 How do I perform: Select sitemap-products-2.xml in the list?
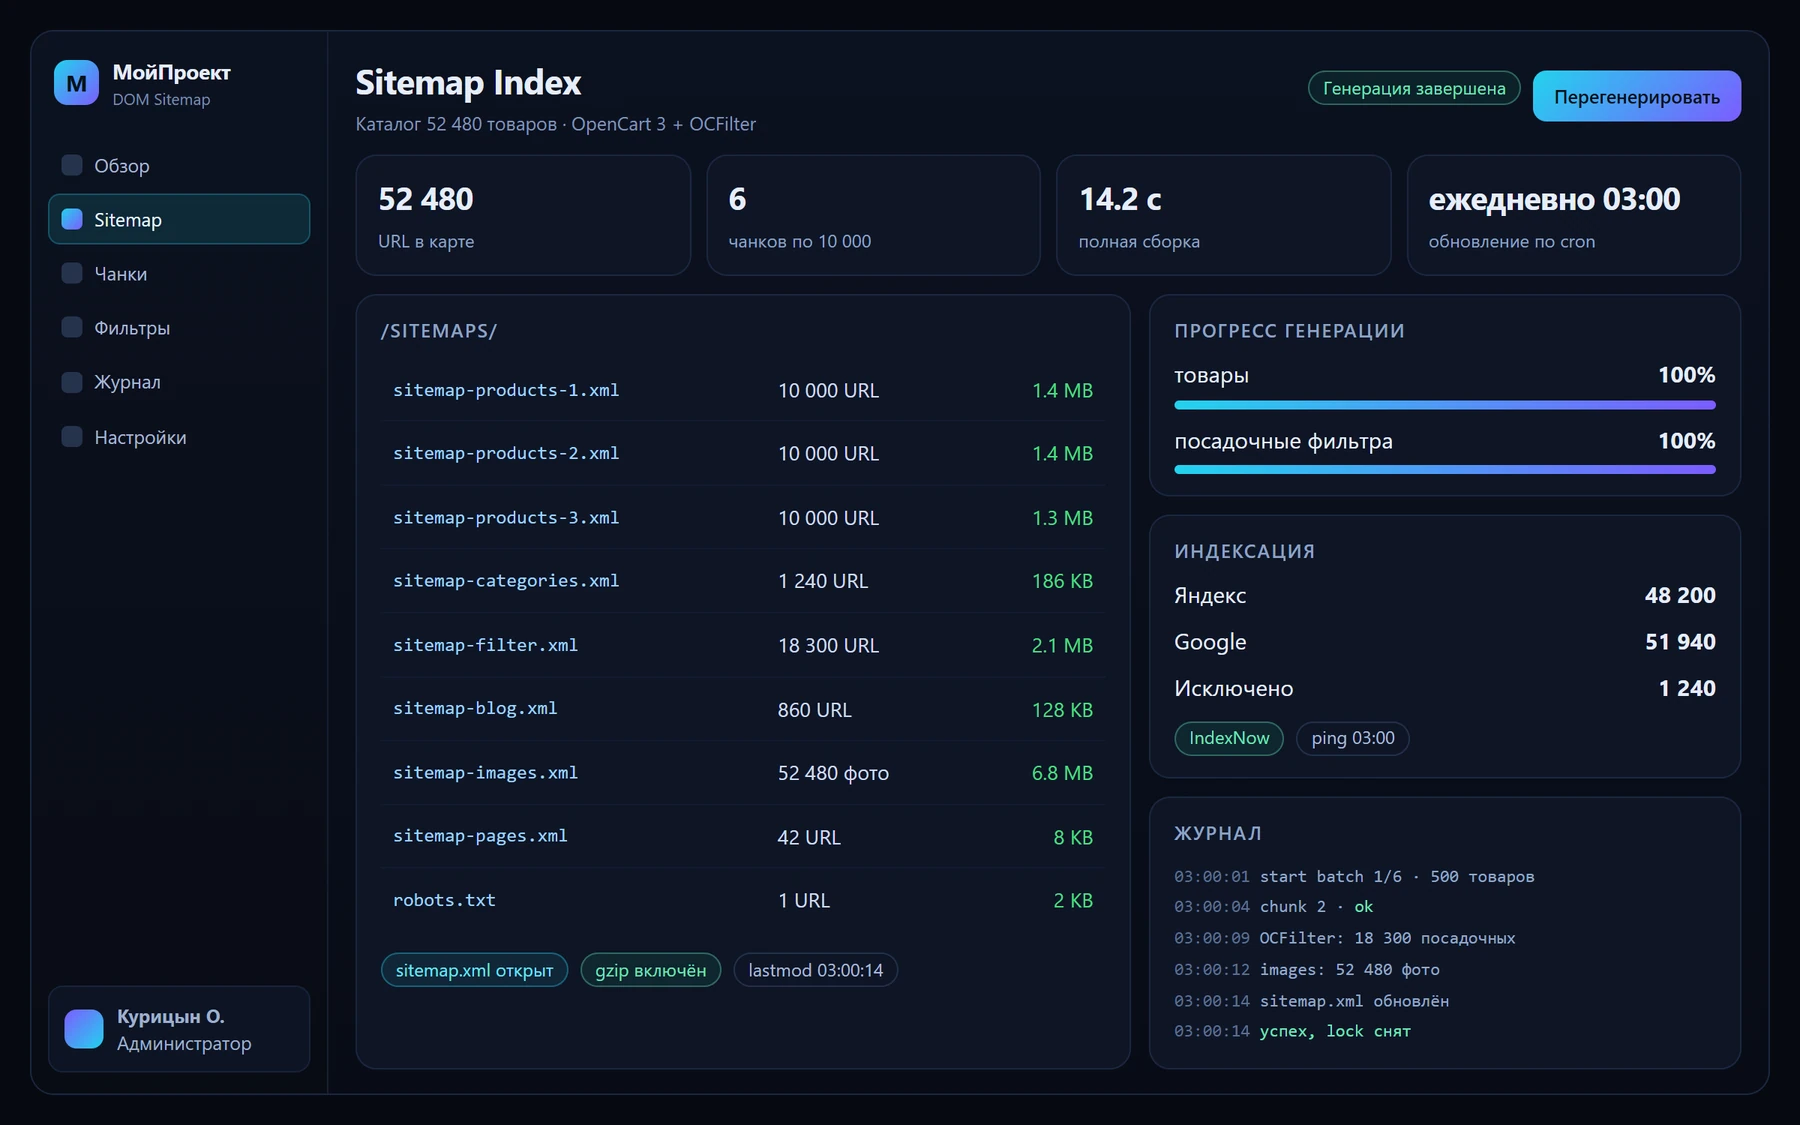point(743,453)
